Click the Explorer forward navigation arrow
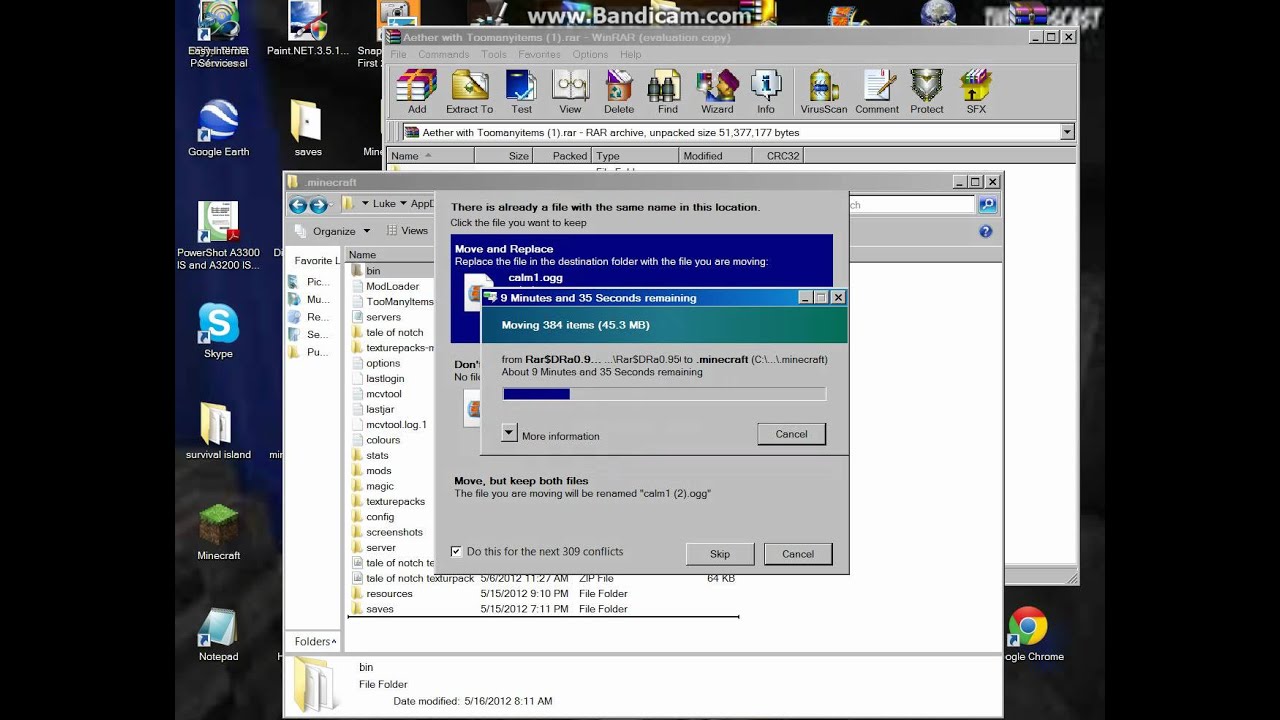The width and height of the screenshot is (1280, 720). point(318,204)
